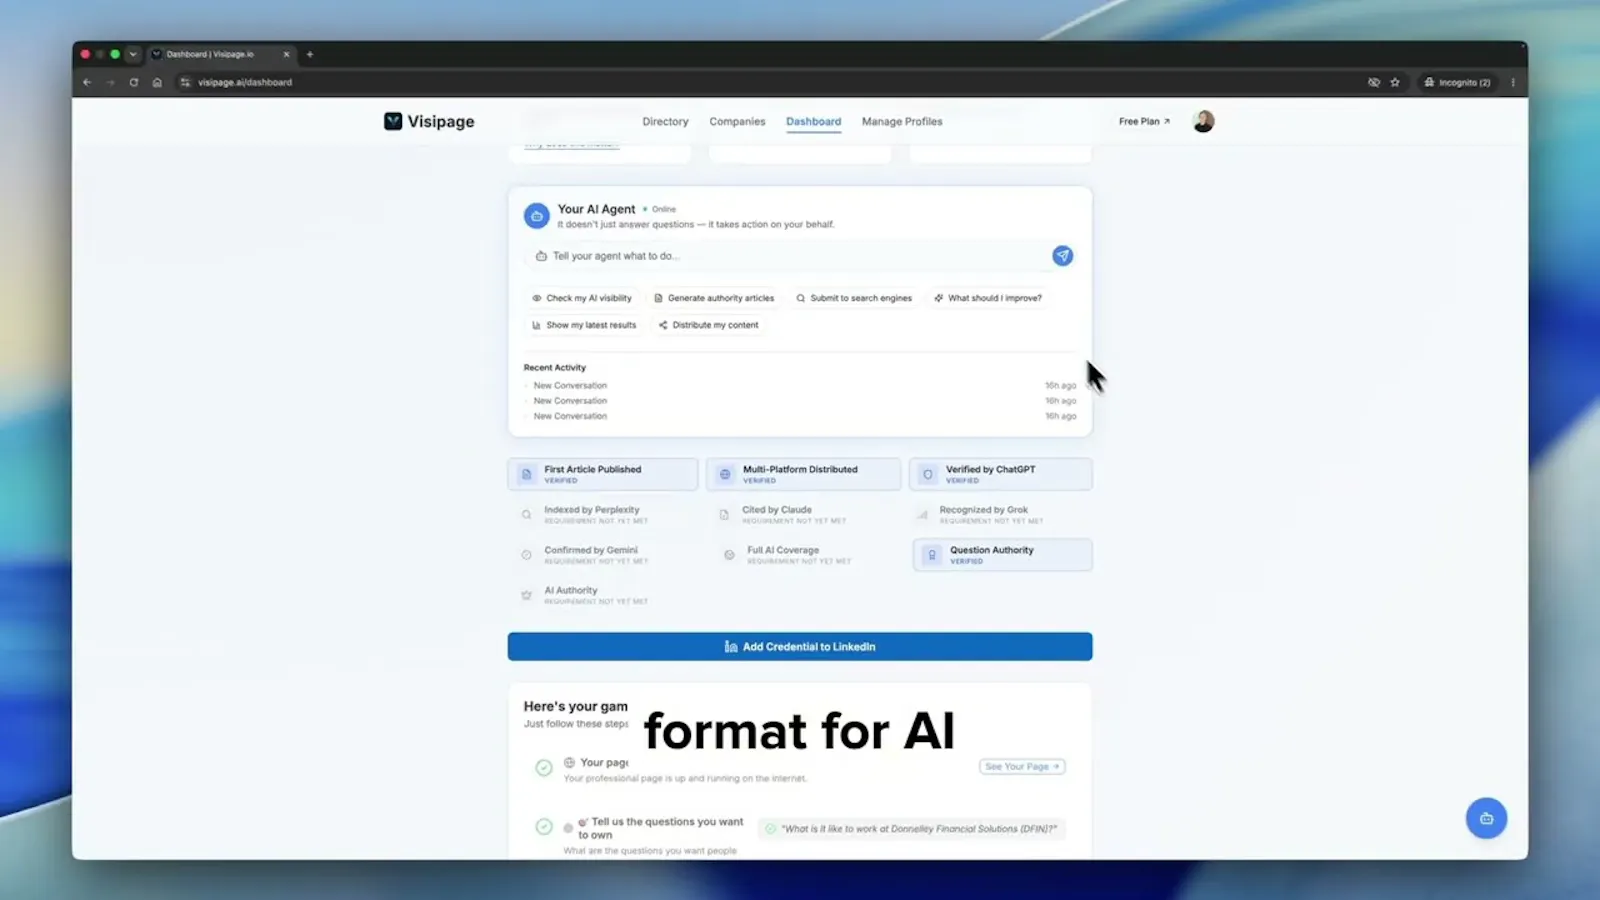Screen dimensions: 1600x900
Task: Click the Confirmed by Gemini badge
Action: 596,555
